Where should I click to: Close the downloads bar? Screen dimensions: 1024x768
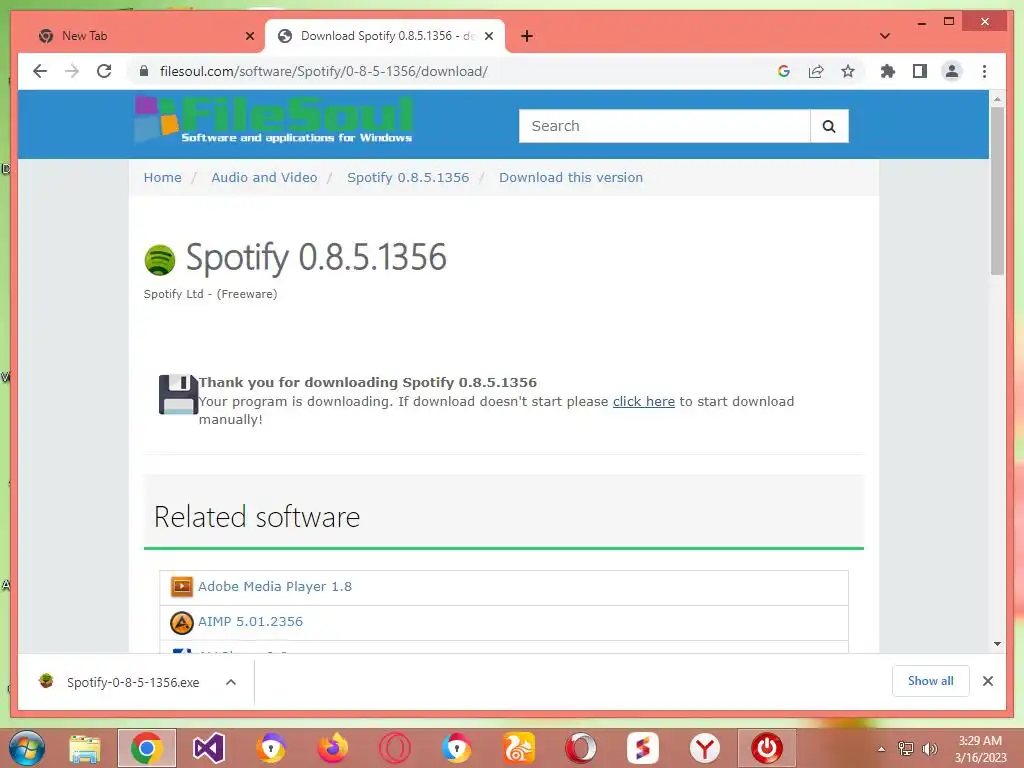(987, 681)
